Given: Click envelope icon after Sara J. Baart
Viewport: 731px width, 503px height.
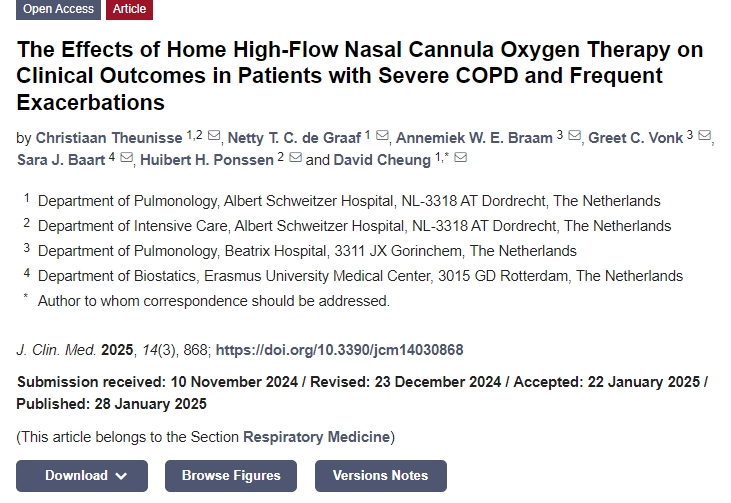Looking at the screenshot, I should click(x=126, y=159).
